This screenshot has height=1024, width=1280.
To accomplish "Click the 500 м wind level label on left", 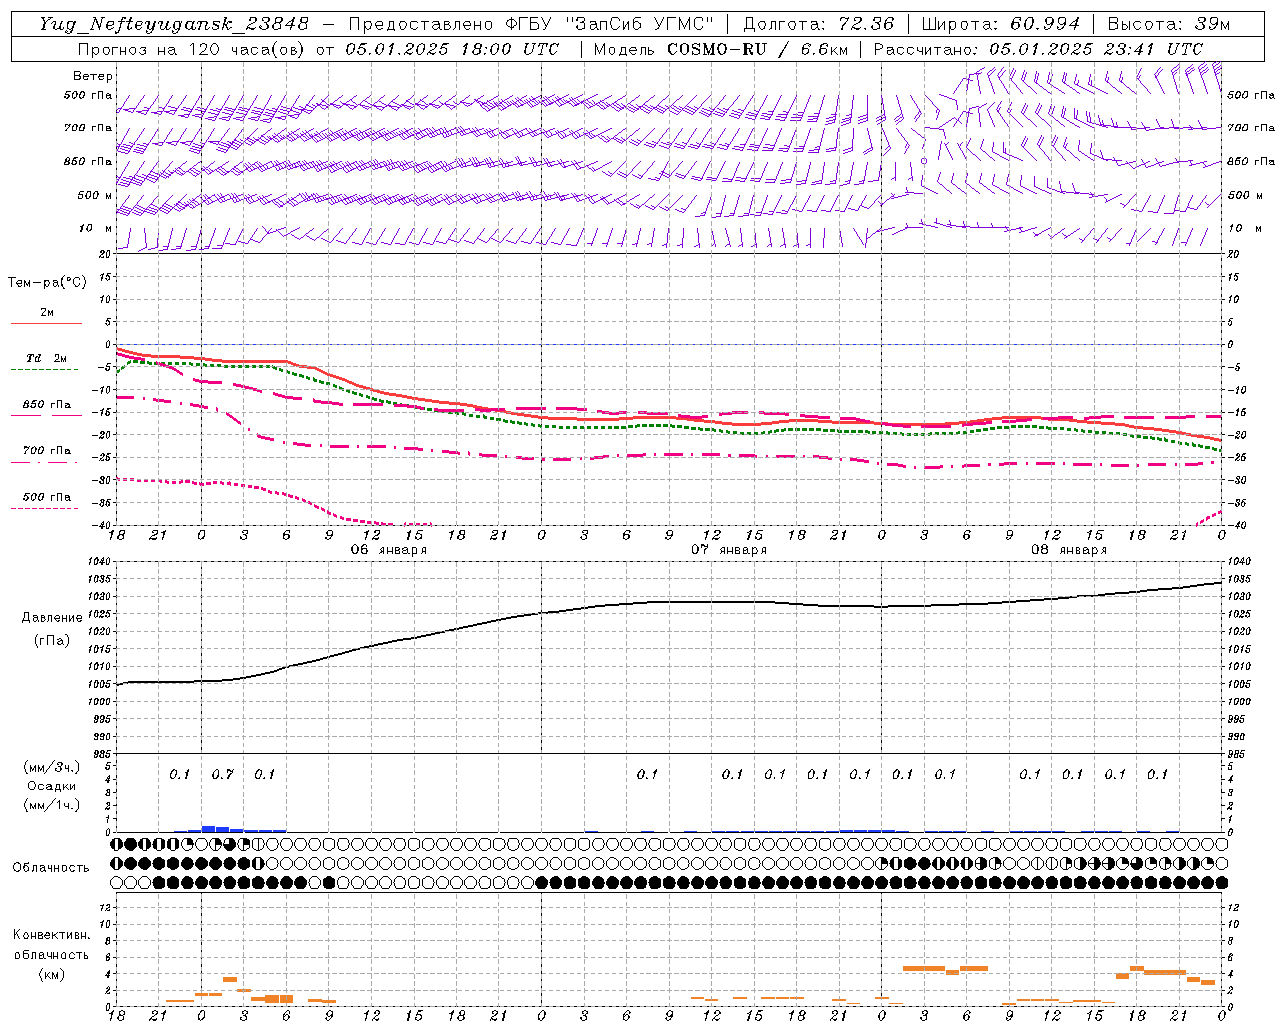I will tap(95, 195).
